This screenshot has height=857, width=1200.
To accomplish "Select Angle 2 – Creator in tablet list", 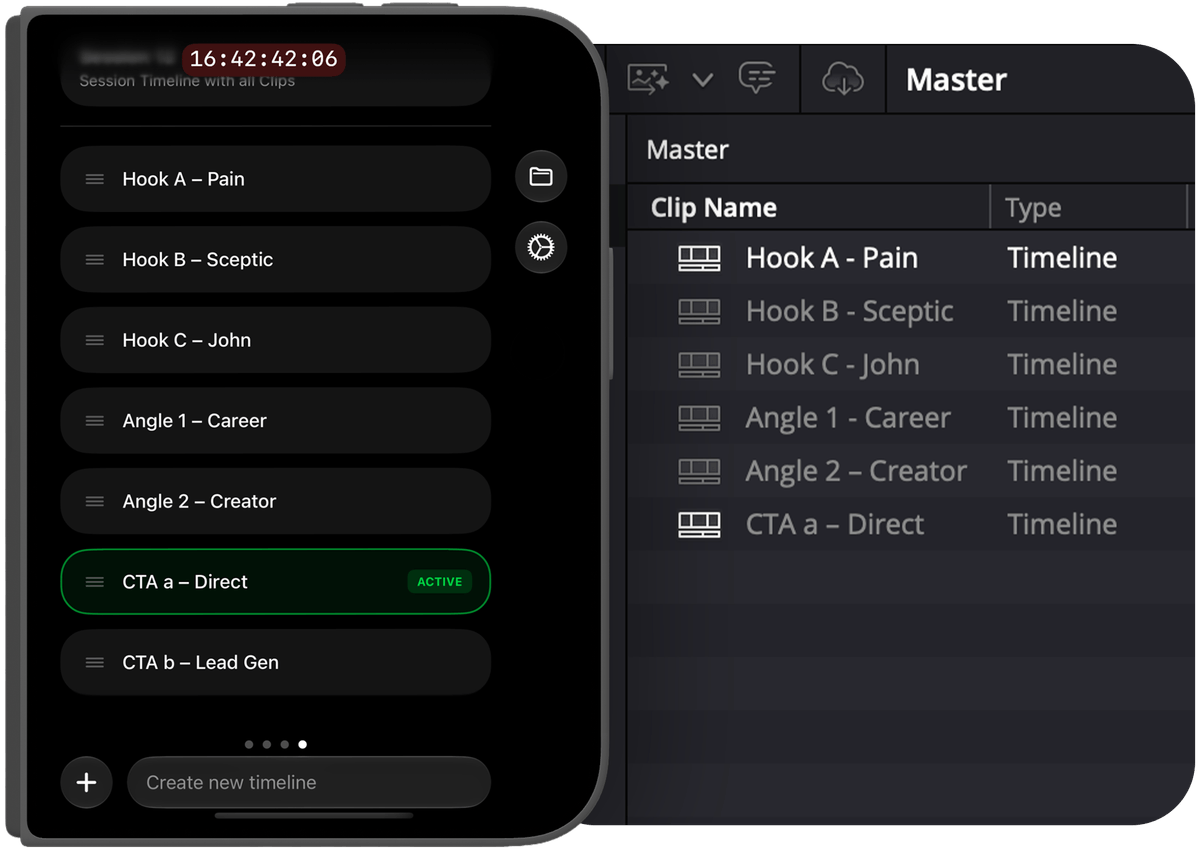I will [276, 501].
